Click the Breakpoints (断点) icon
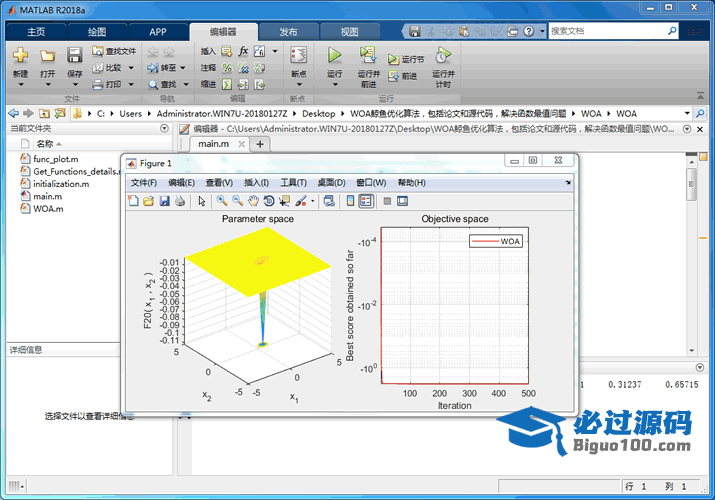Viewport: 715px width, 500px height. click(x=299, y=56)
